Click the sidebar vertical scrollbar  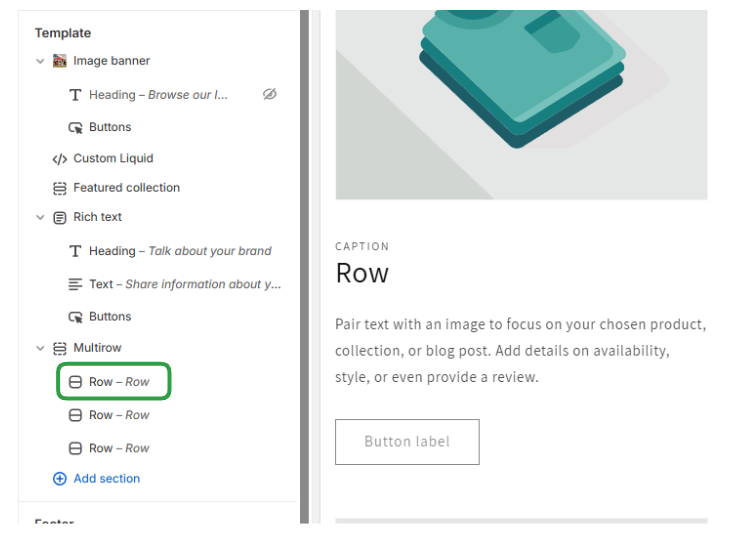click(304, 260)
